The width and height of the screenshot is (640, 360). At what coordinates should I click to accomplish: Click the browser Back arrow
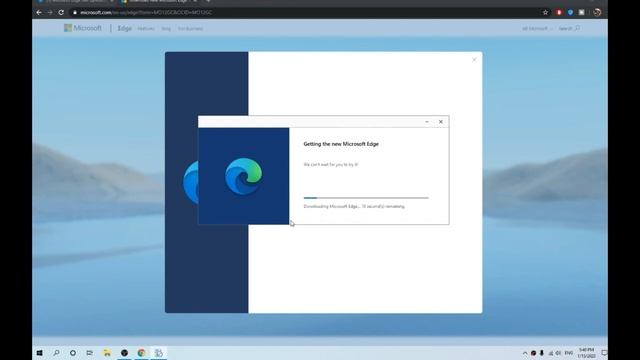39,13
